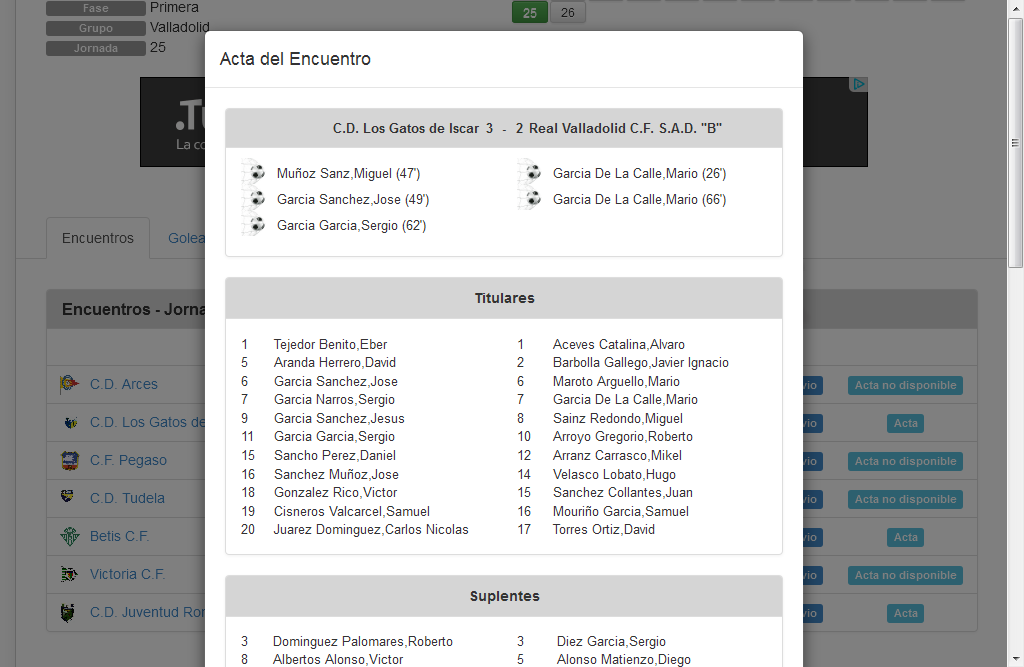1024x667 pixels.
Task: Click the Victoria C.F. team crest
Action: coord(69,574)
